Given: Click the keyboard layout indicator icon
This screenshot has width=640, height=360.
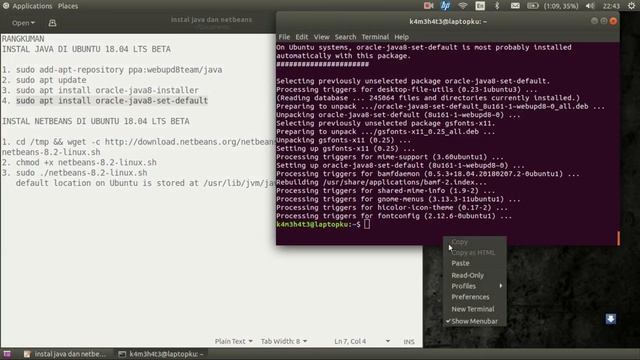Looking at the screenshot, I should (x=480, y=6).
